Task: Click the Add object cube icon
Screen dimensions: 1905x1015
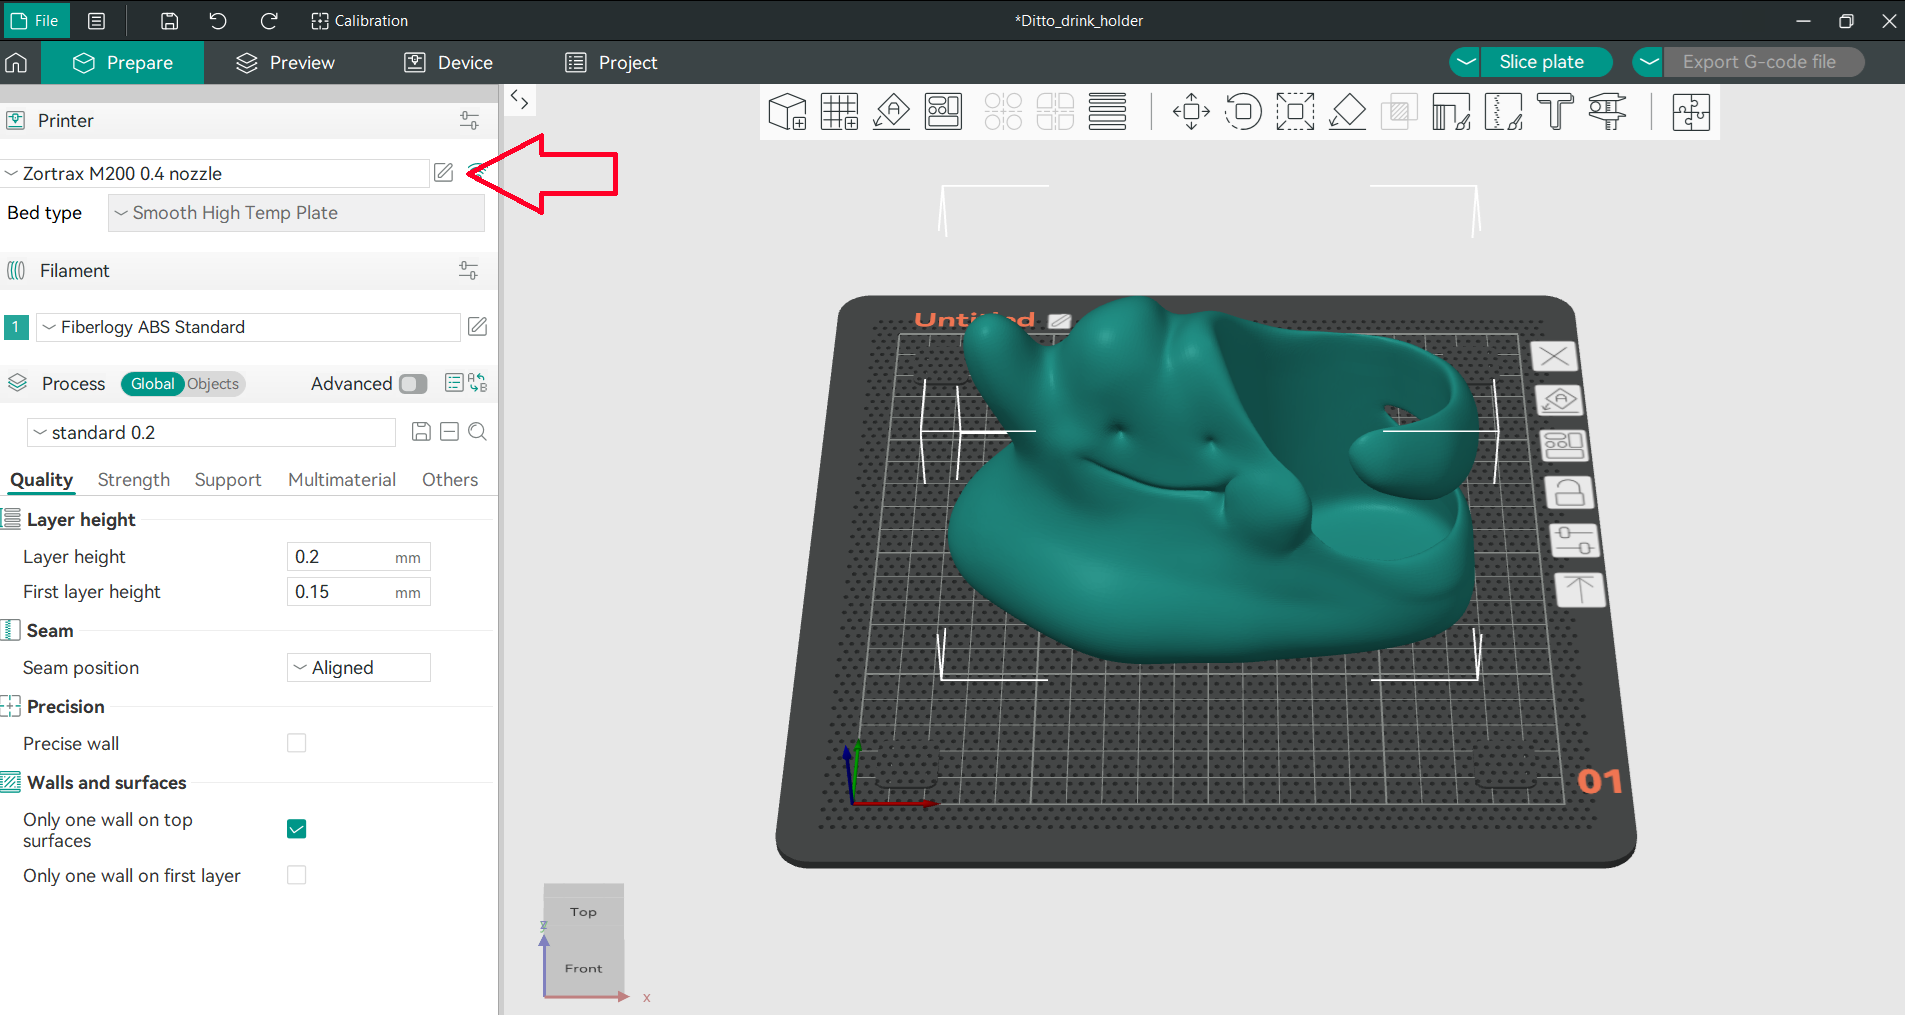Action: 787,112
